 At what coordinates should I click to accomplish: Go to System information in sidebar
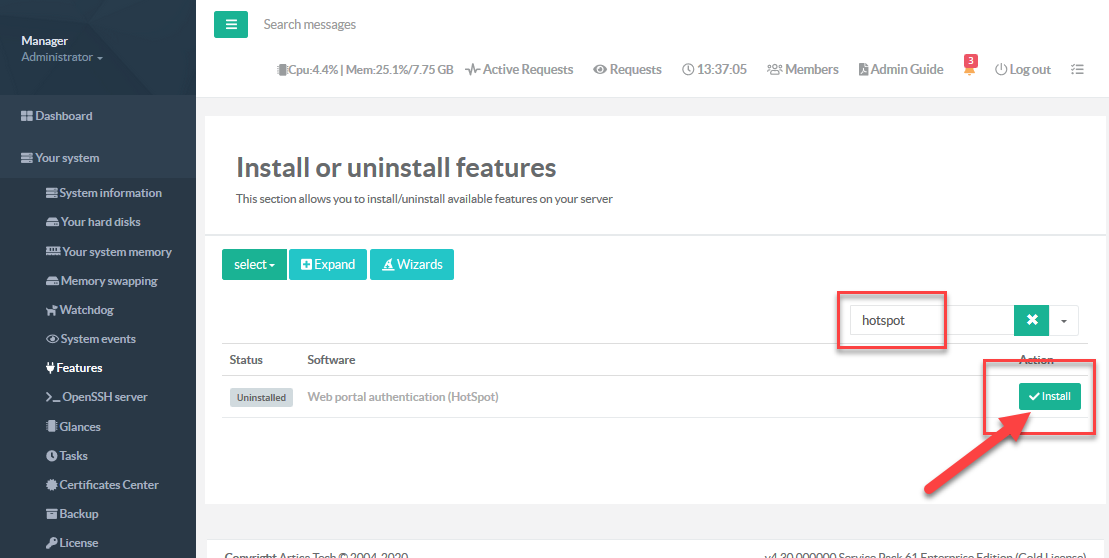tap(110, 193)
